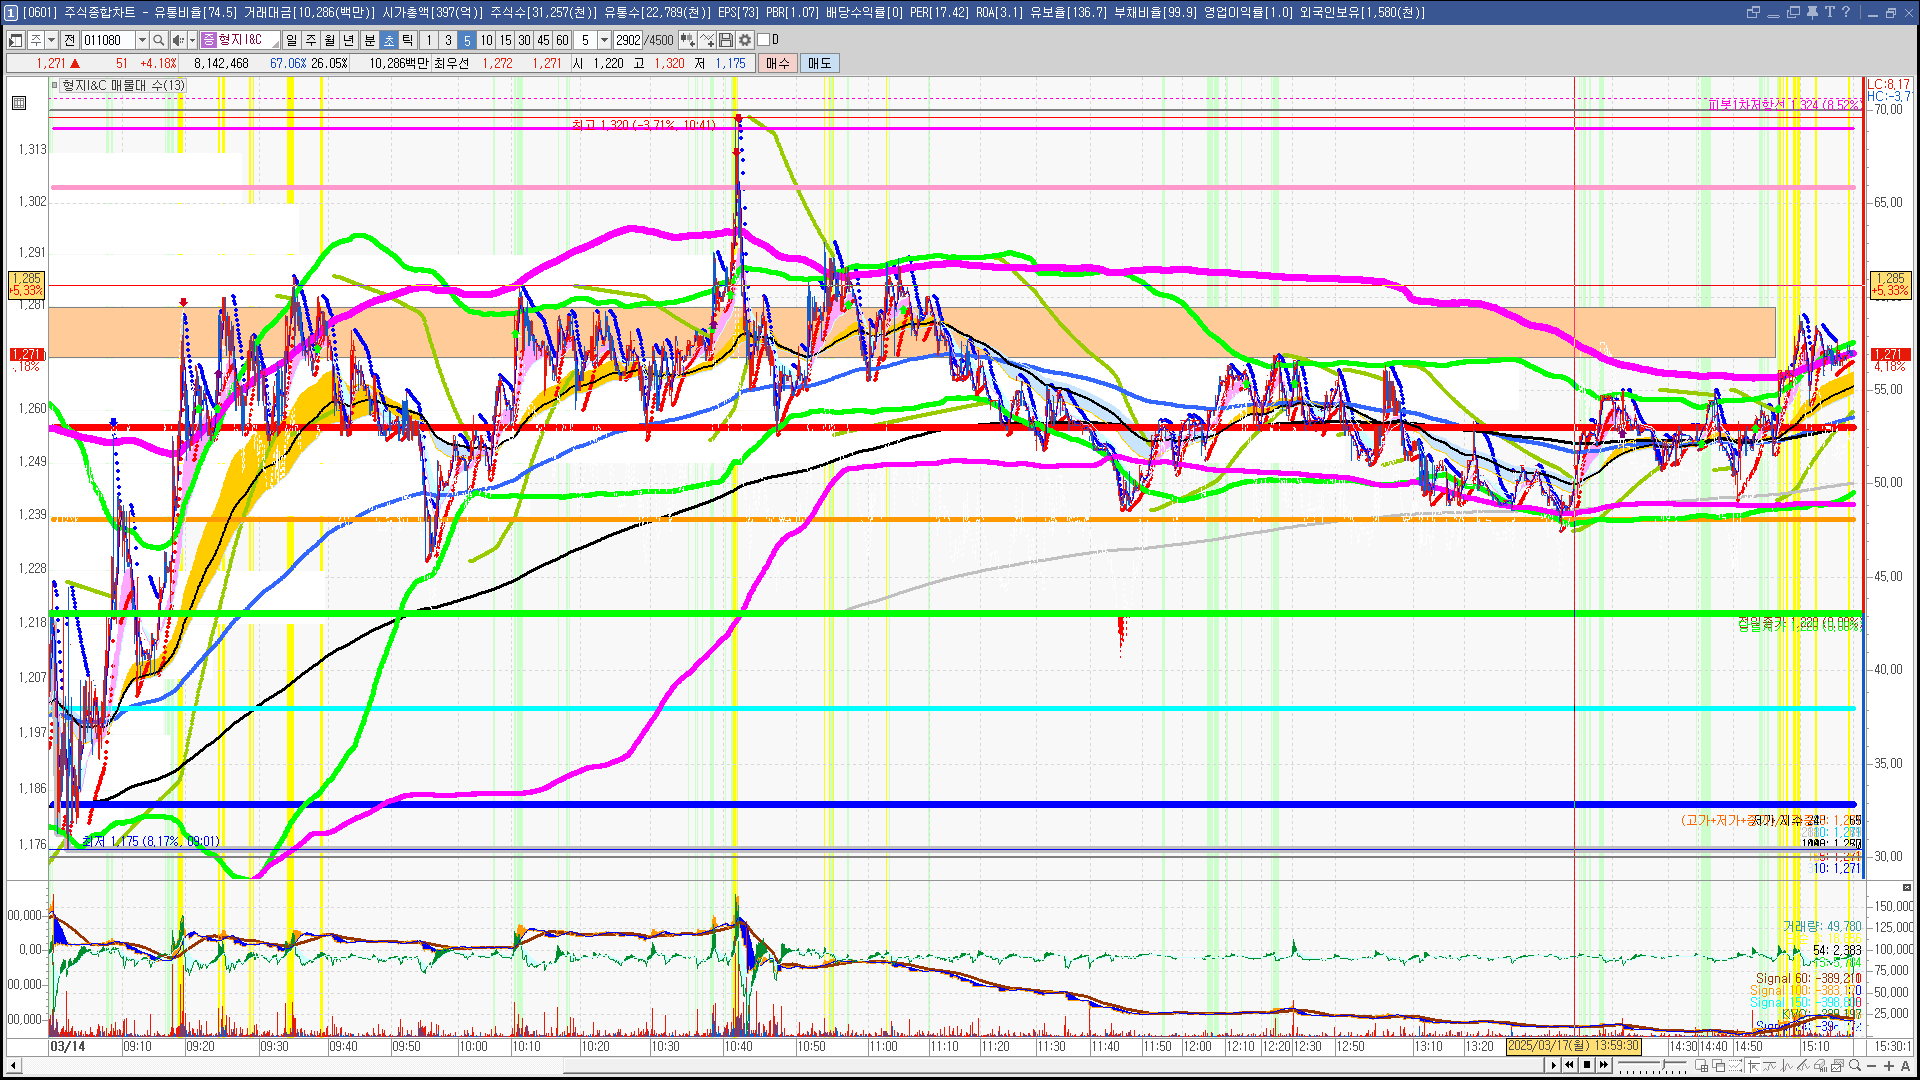Open the stock code 011080 dropdown
Screen dimensions: 1920x1080
[x=142, y=40]
